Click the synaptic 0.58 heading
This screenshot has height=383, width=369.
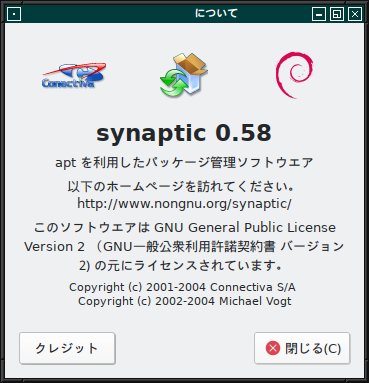[184, 133]
